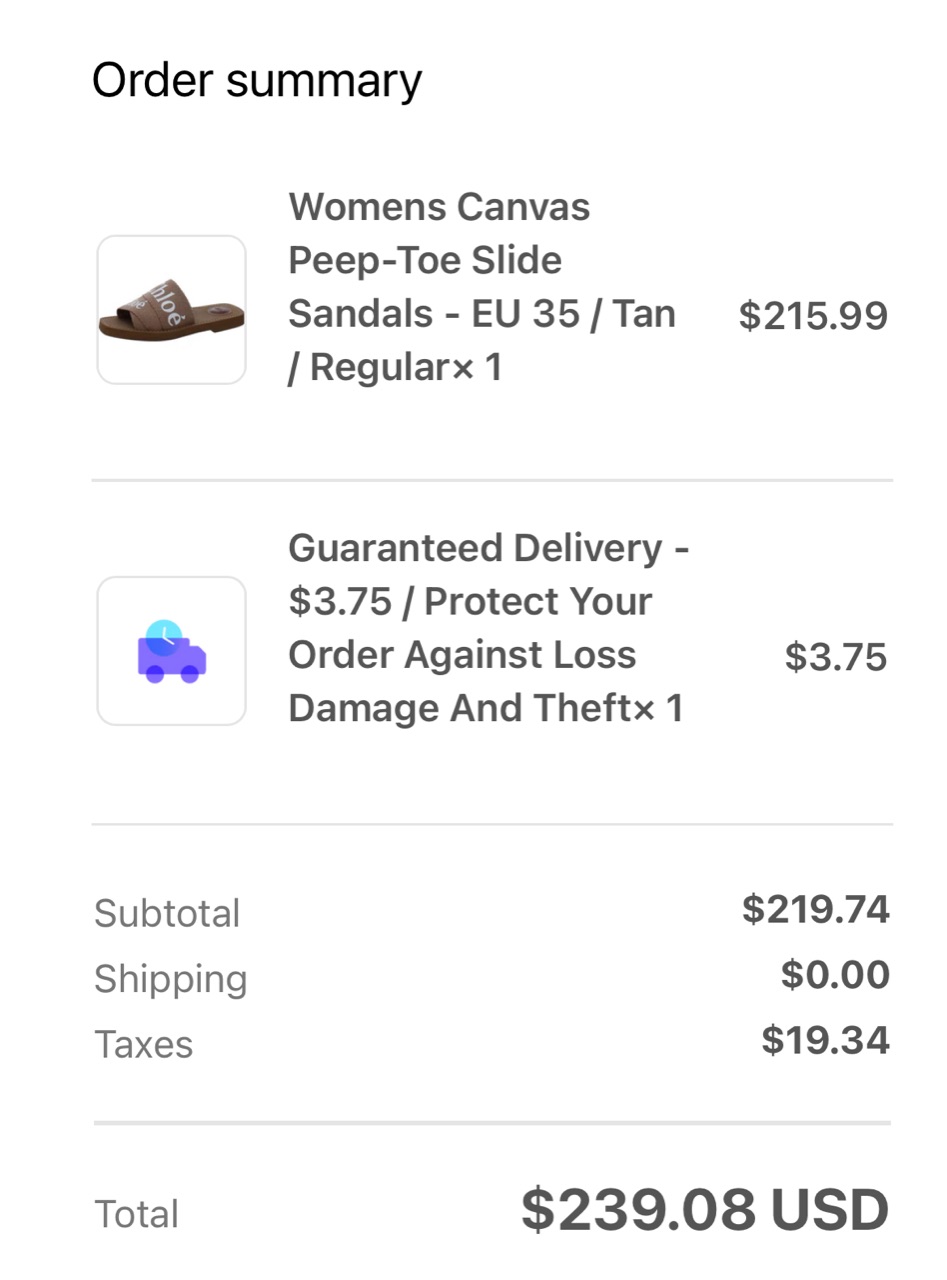Click the $239.08 total amount
This screenshot has width=947, height=1280.
pyautogui.click(x=638, y=1211)
